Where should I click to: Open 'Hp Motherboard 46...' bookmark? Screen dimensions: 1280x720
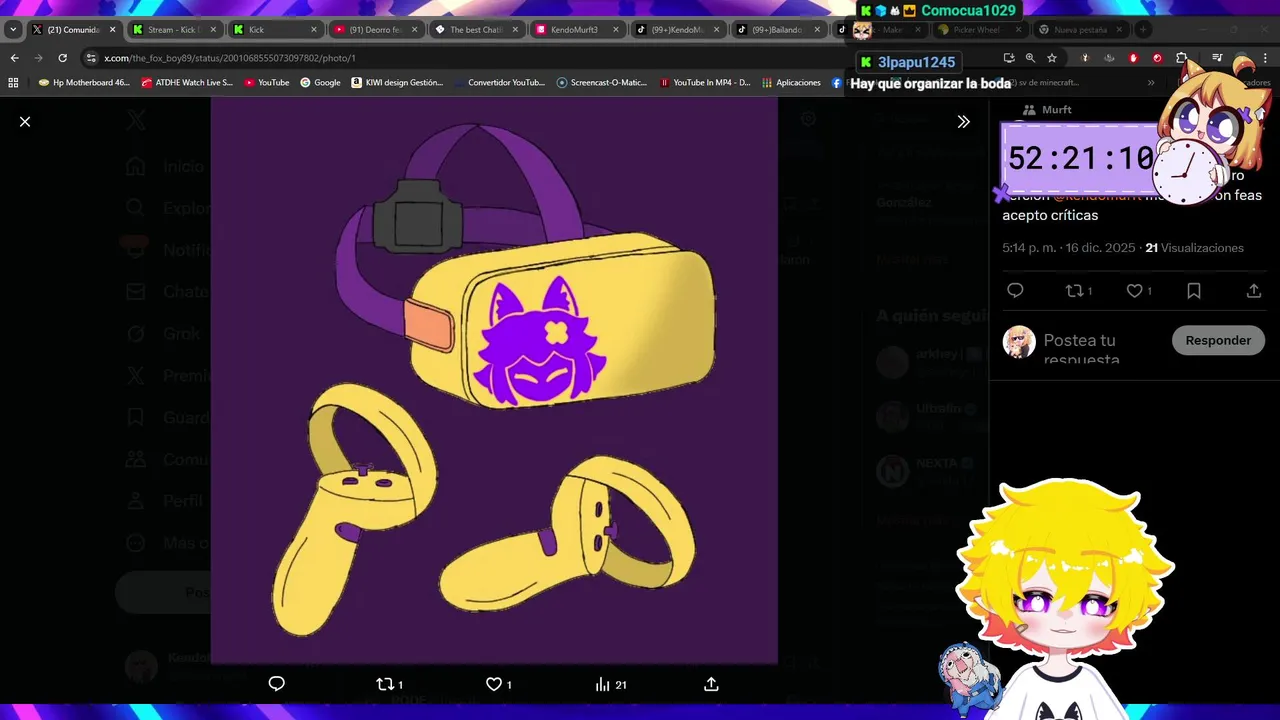[x=84, y=82]
